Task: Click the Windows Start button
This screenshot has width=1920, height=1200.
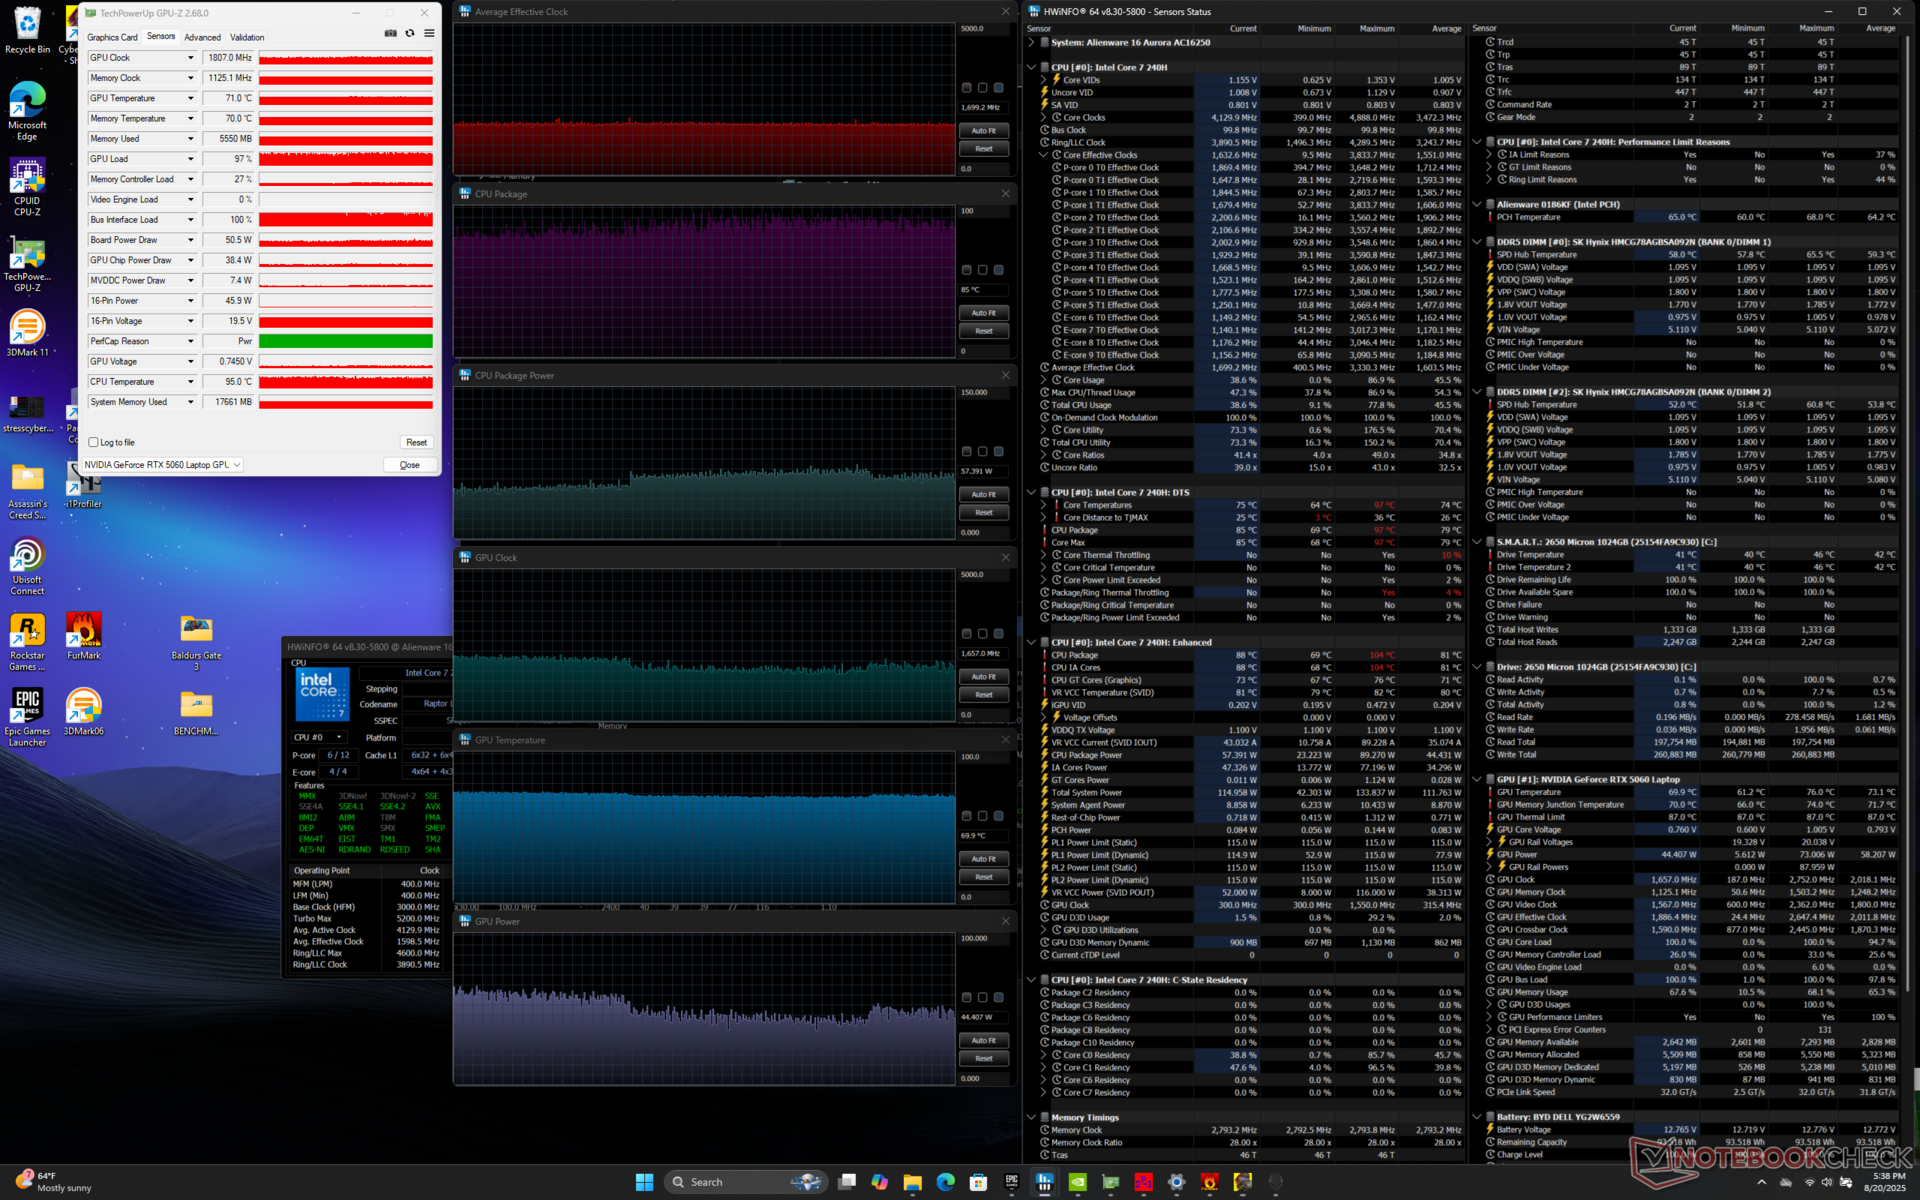Action: pos(644,1182)
